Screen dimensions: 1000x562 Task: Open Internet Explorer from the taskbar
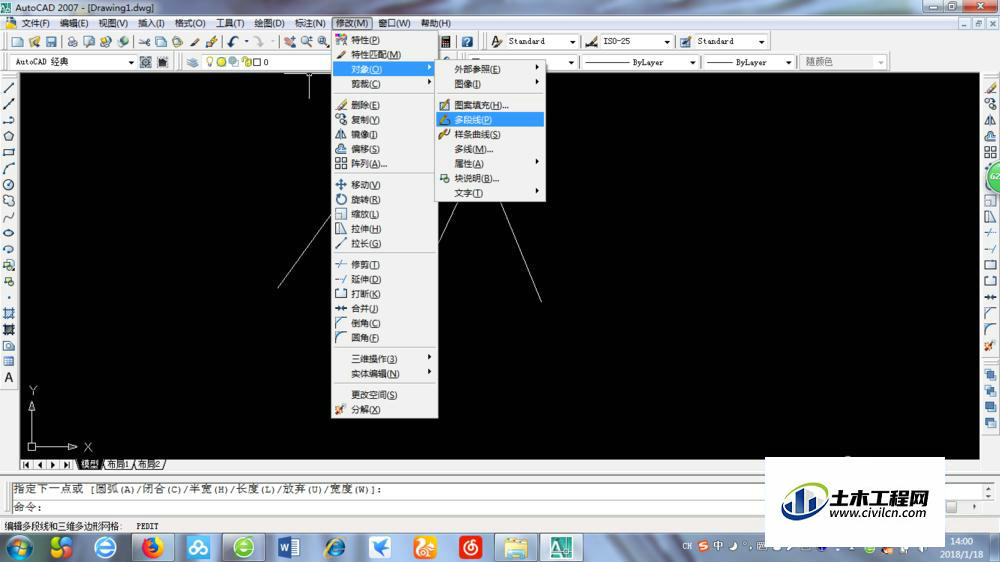click(334, 548)
